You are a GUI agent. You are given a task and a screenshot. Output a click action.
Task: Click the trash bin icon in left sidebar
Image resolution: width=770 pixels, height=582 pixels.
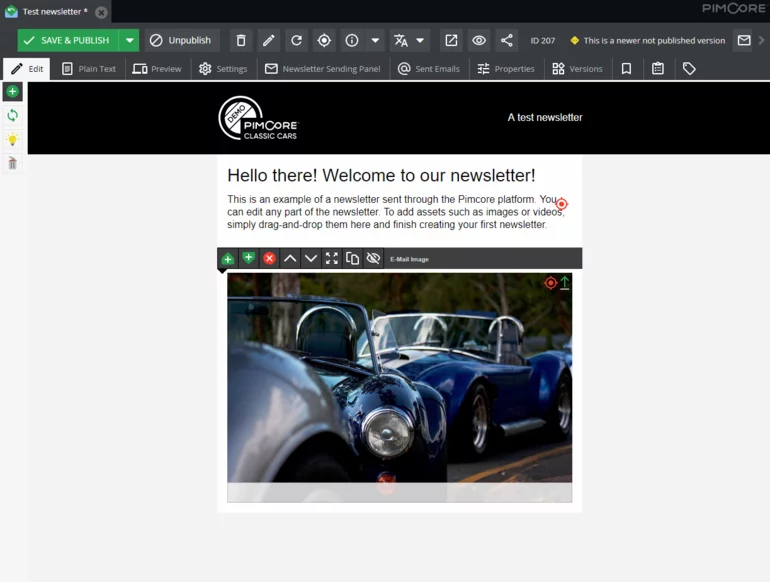click(13, 163)
